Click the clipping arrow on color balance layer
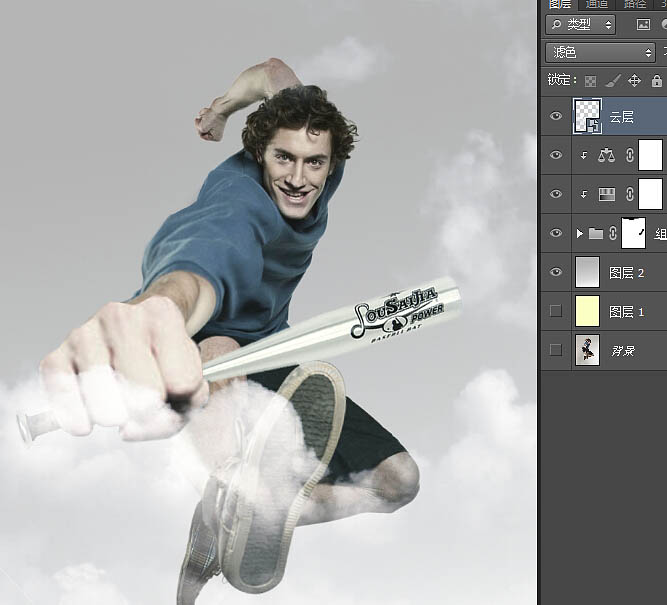The height and width of the screenshot is (605, 667). 584,156
